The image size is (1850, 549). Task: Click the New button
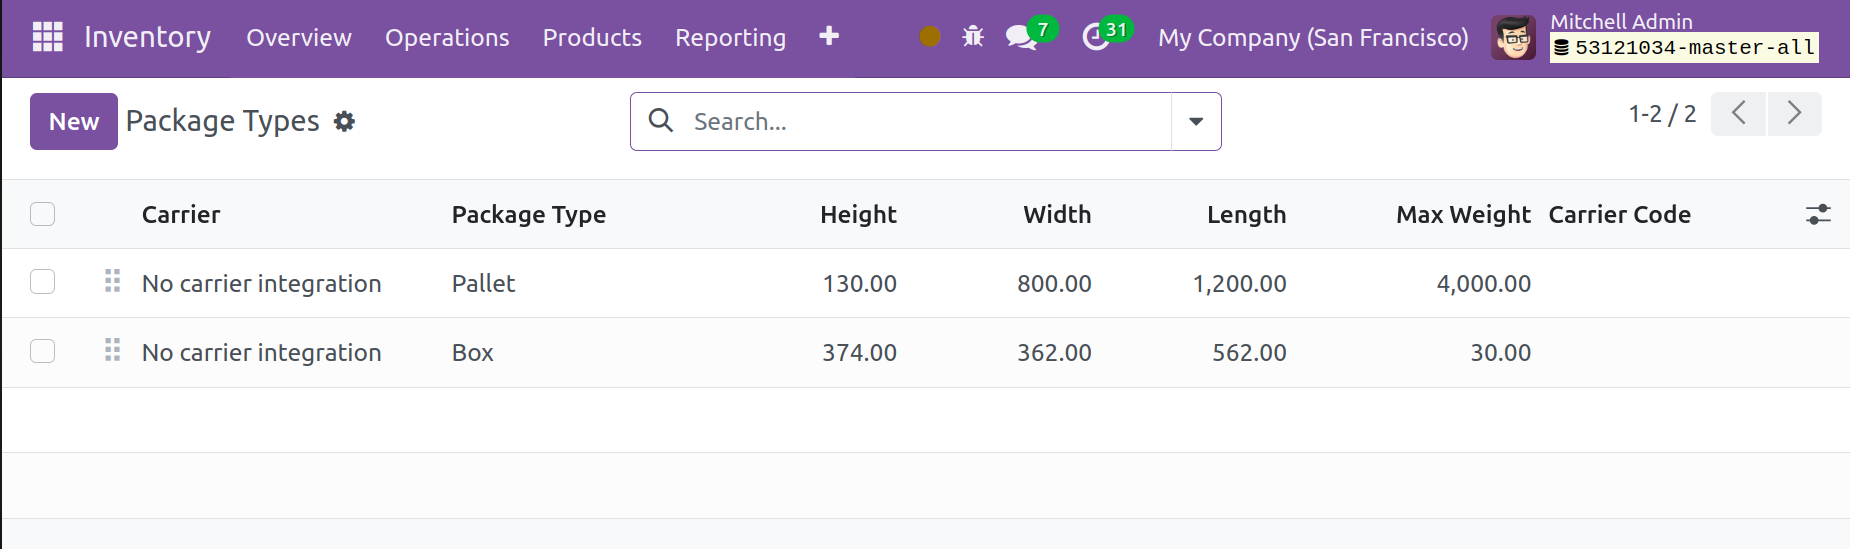click(74, 122)
